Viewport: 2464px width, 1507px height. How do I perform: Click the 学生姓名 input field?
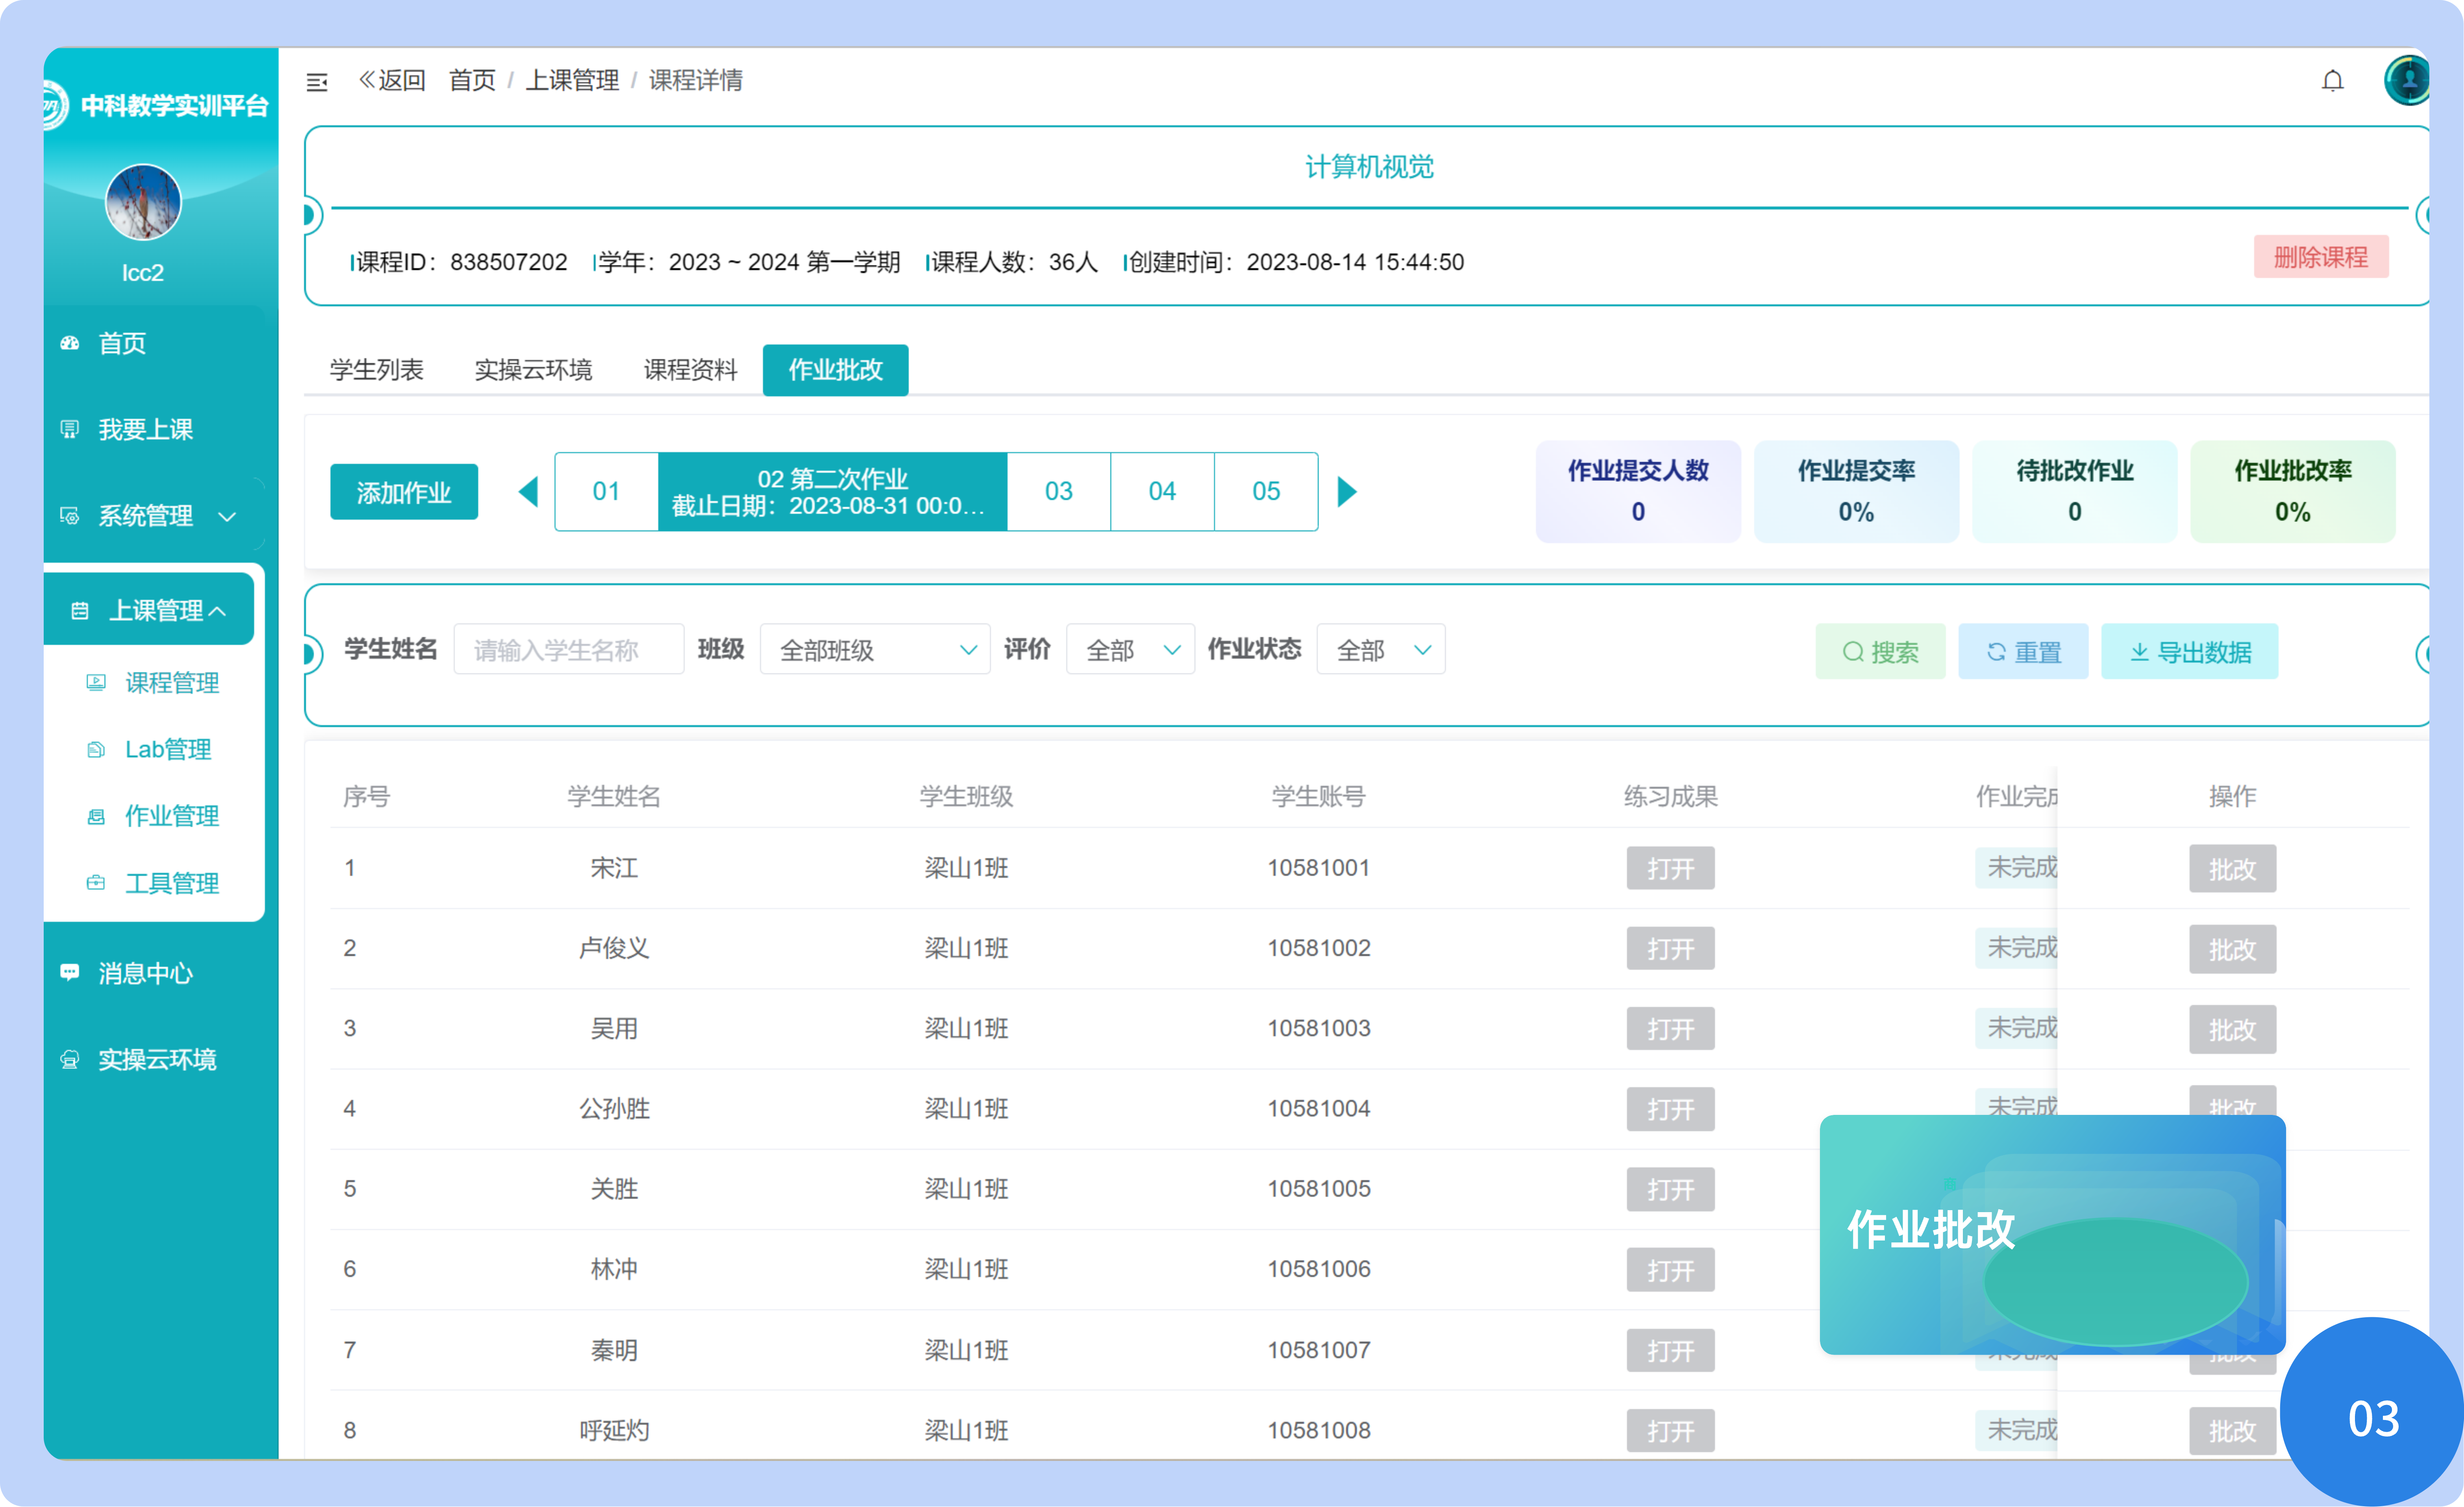(x=568, y=650)
